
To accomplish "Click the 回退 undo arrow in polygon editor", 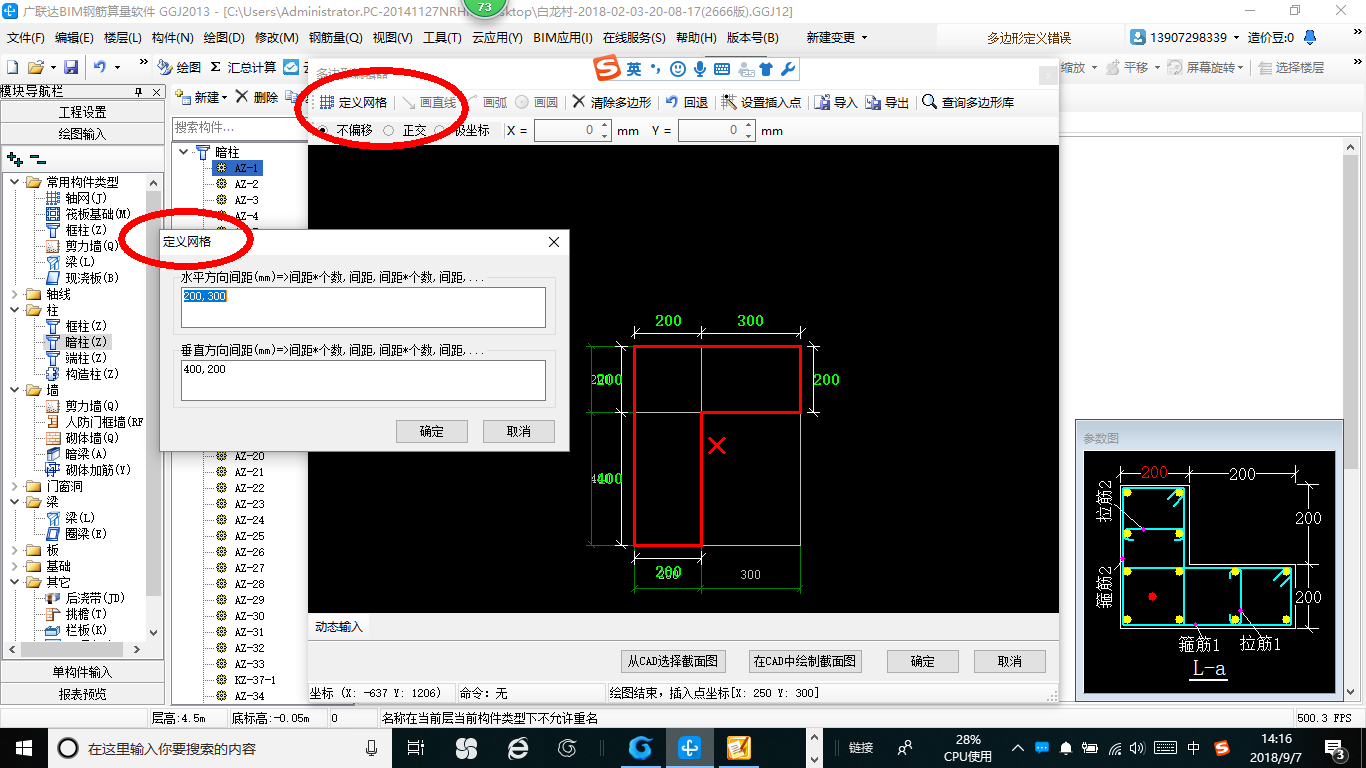I will tap(687, 102).
